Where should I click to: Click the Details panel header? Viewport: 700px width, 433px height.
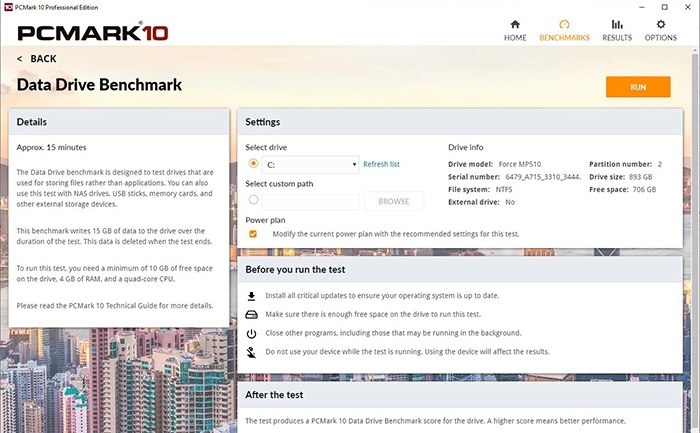(119, 122)
